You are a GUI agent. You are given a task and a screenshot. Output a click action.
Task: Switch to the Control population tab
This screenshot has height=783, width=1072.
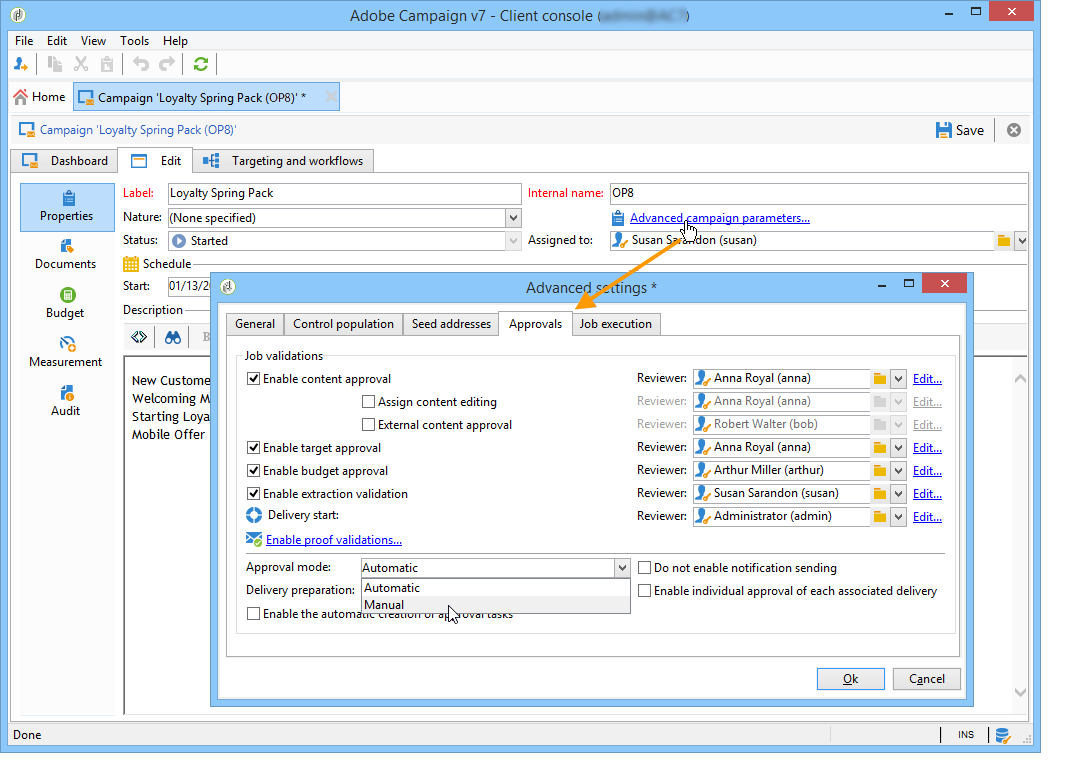(x=343, y=324)
